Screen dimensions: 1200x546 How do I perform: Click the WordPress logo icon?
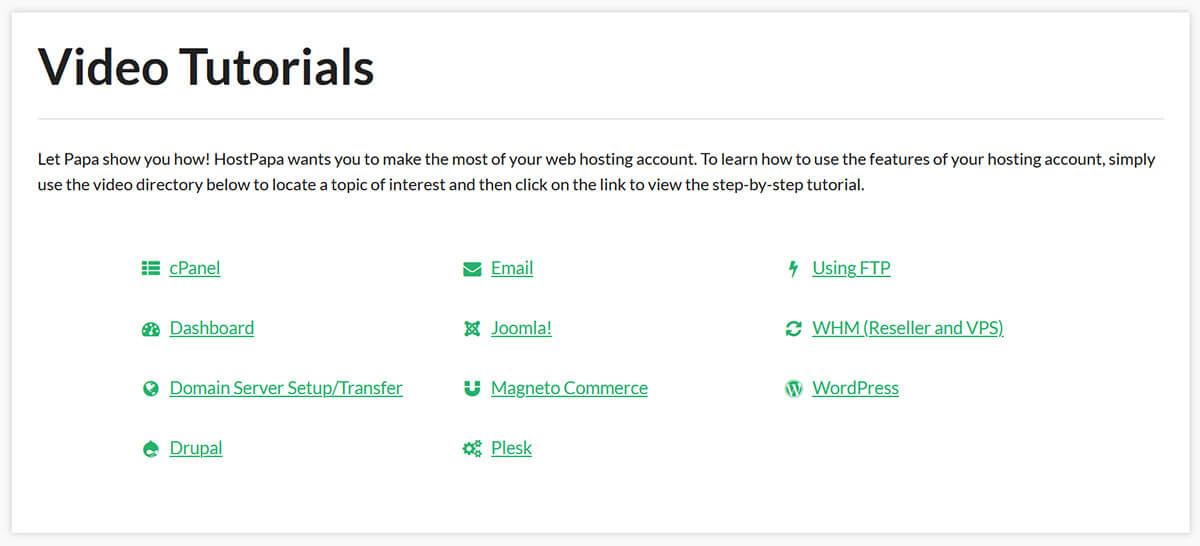pyautogui.click(x=794, y=389)
